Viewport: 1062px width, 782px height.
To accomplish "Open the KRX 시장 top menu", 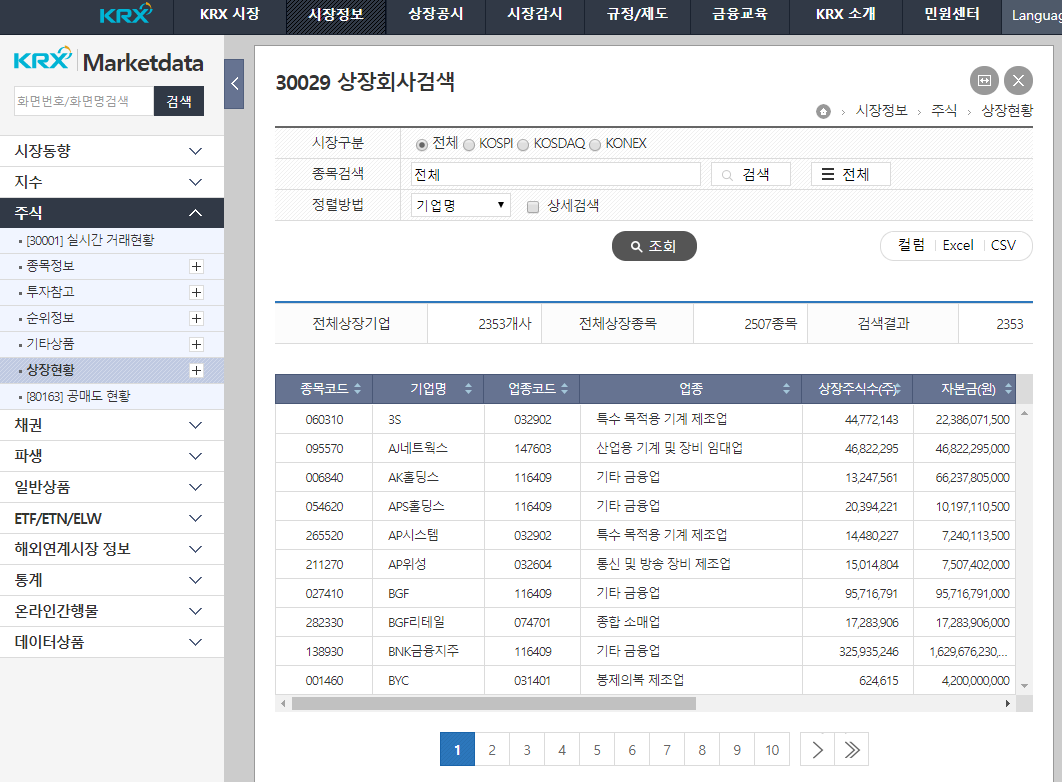I will pos(230,14).
